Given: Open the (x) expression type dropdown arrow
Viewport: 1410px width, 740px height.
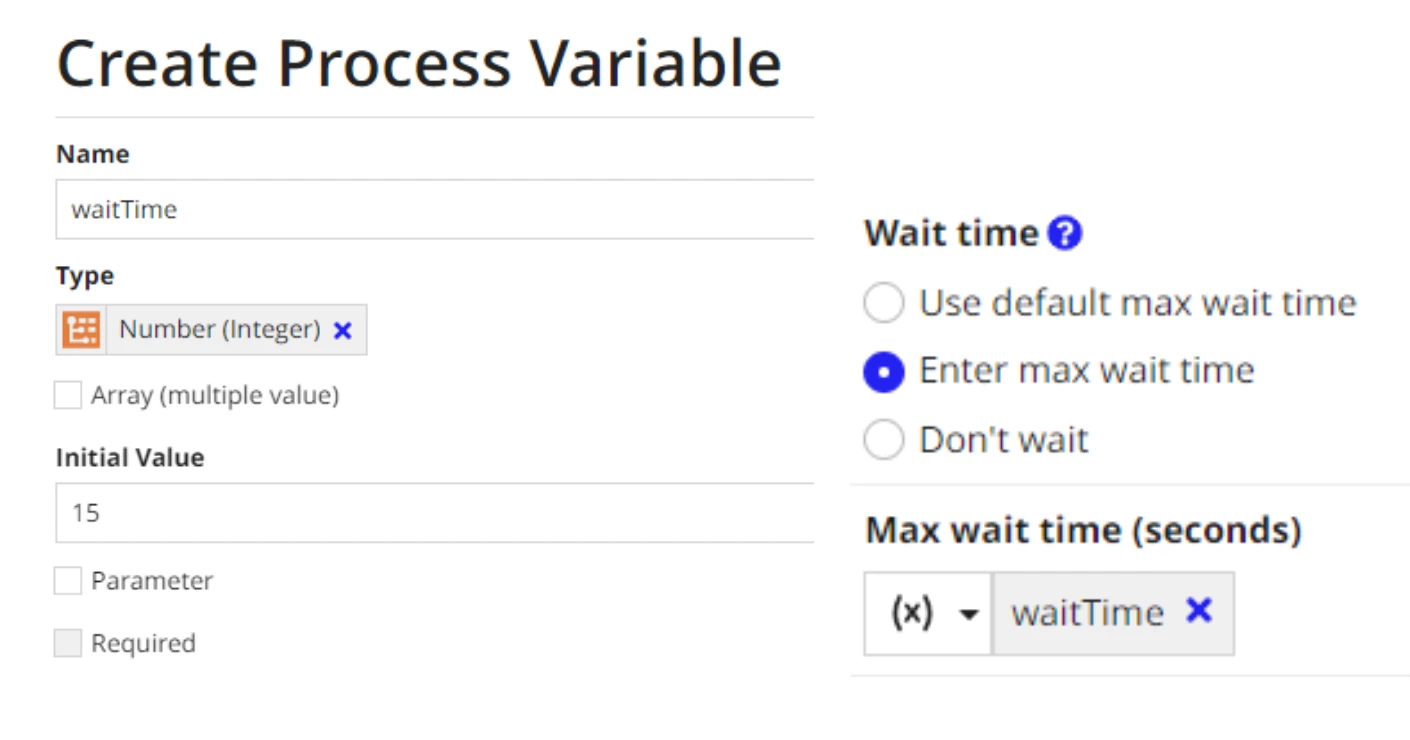Looking at the screenshot, I should point(968,615).
